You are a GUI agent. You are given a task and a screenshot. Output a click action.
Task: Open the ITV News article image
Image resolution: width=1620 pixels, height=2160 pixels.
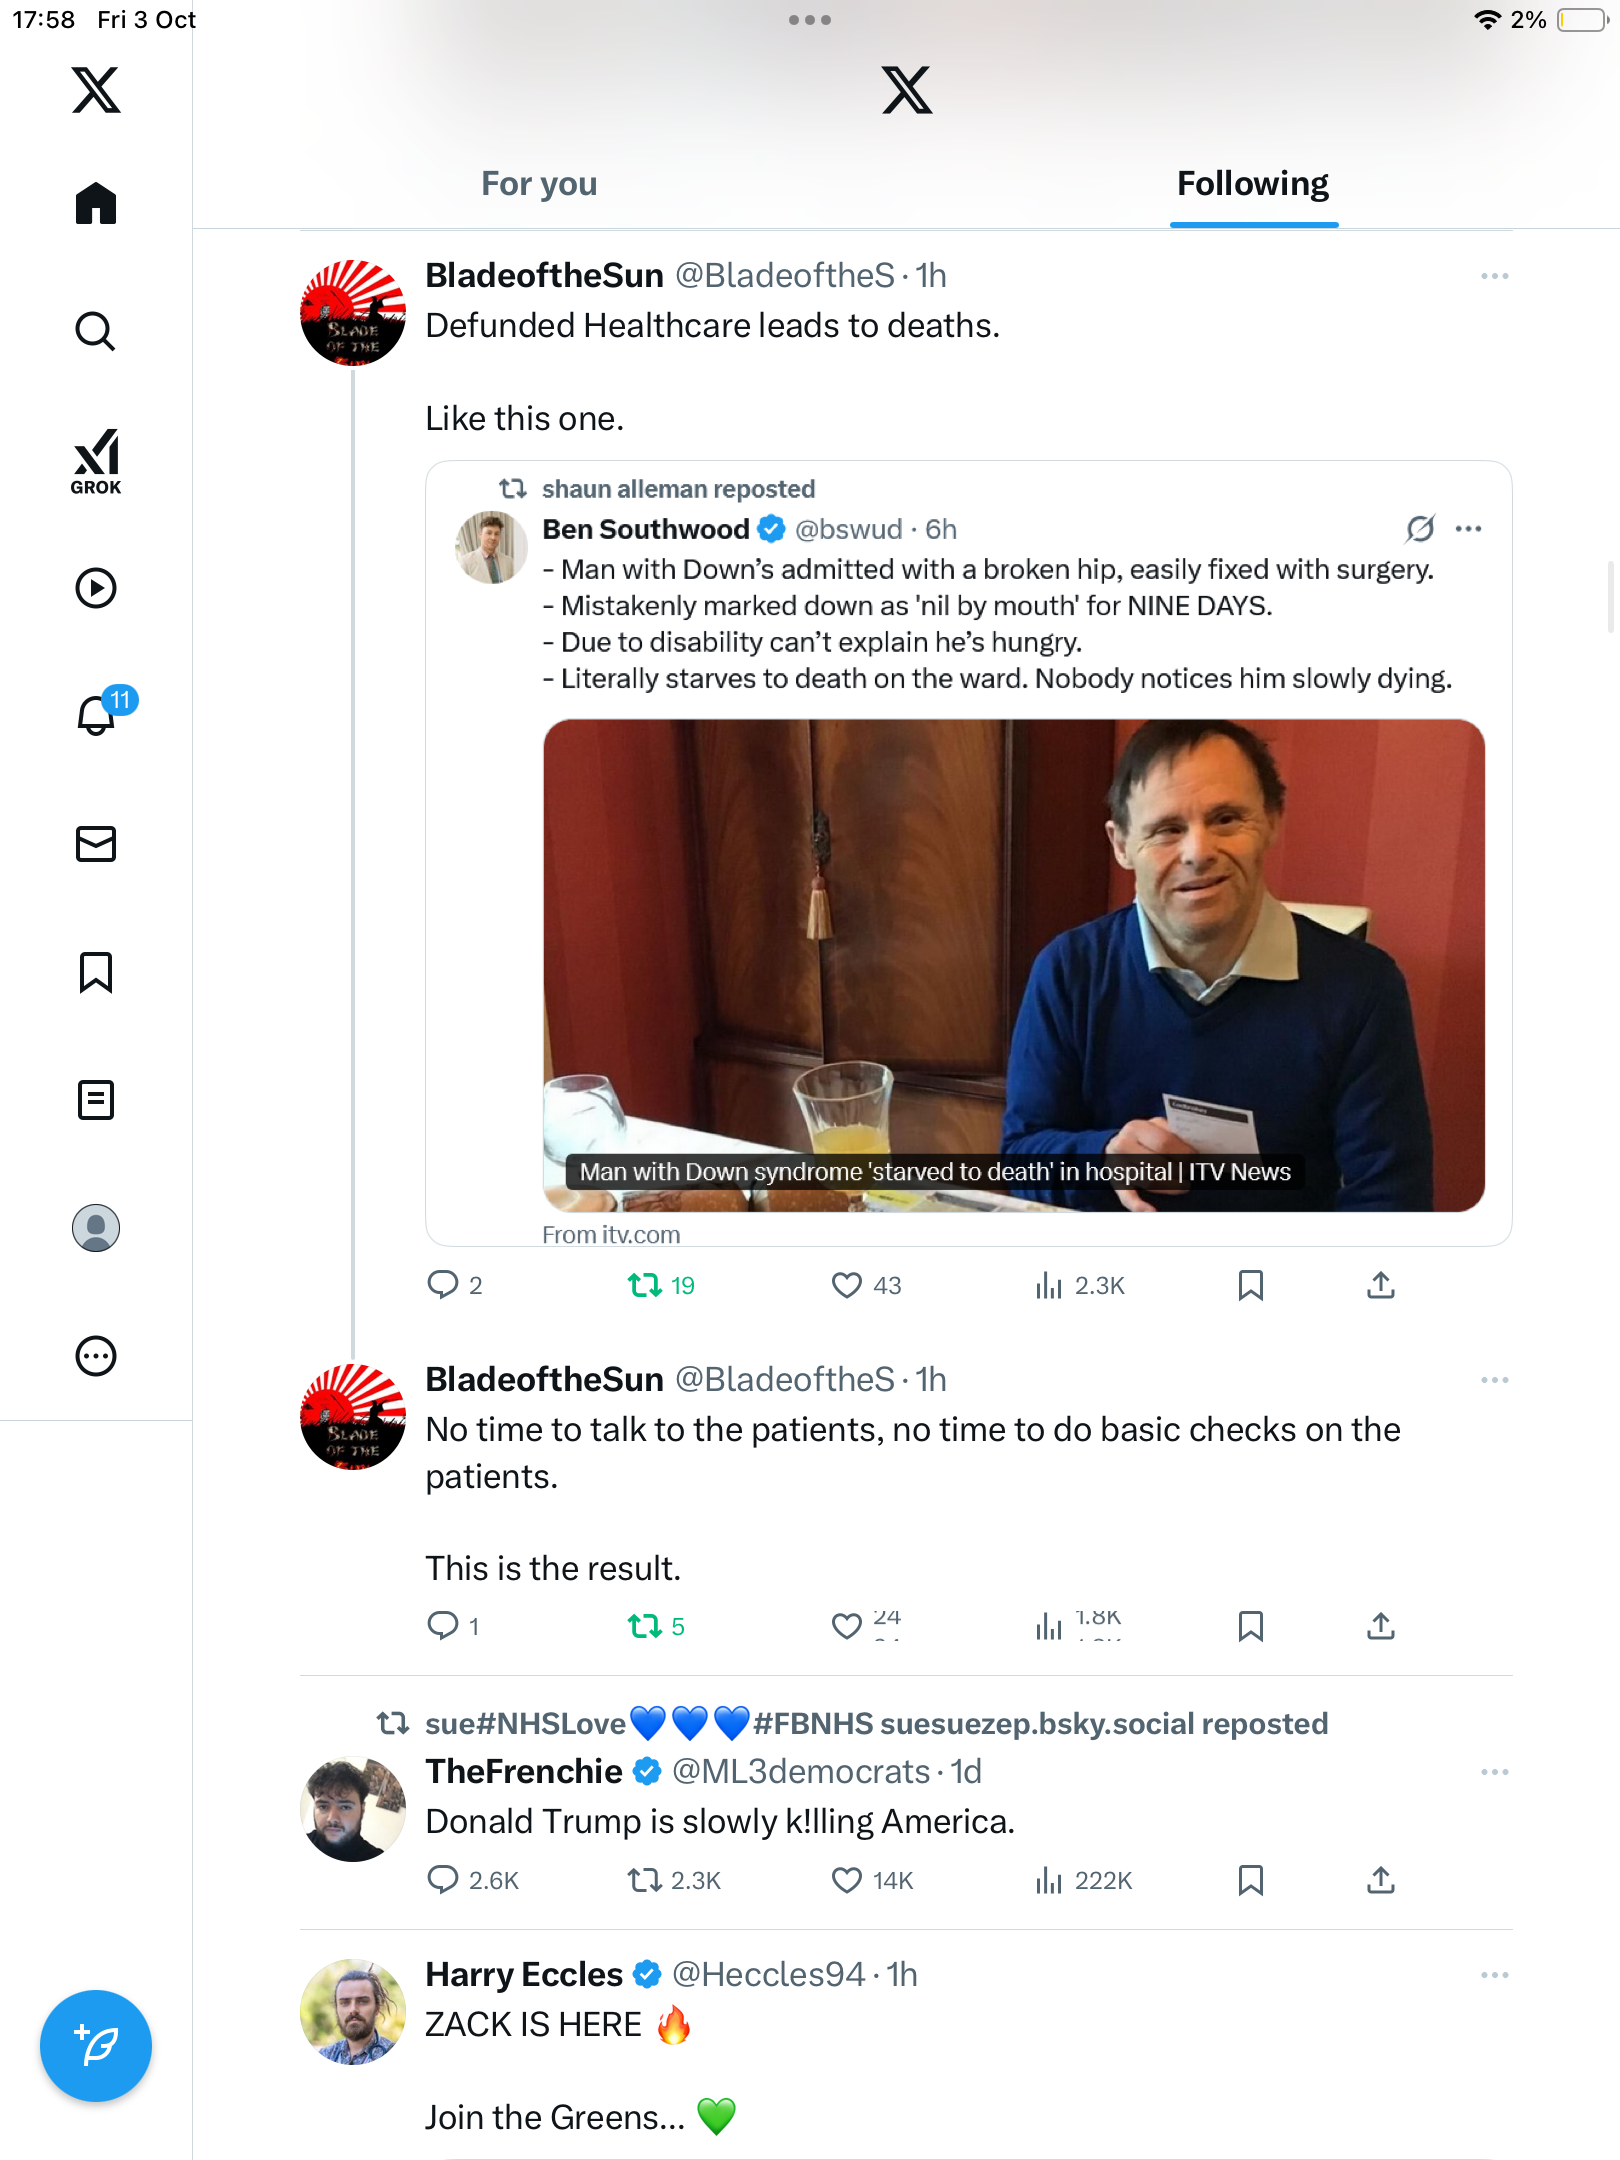tap(1013, 965)
